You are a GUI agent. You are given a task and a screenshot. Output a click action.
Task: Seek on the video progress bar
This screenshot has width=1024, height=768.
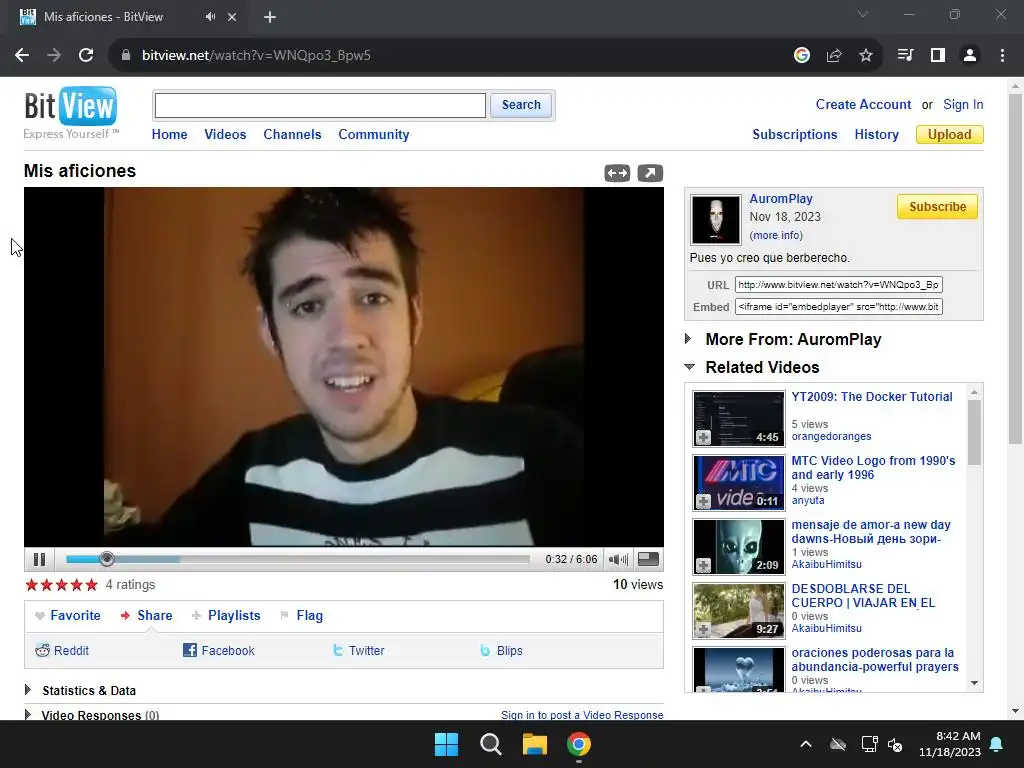click(298, 559)
